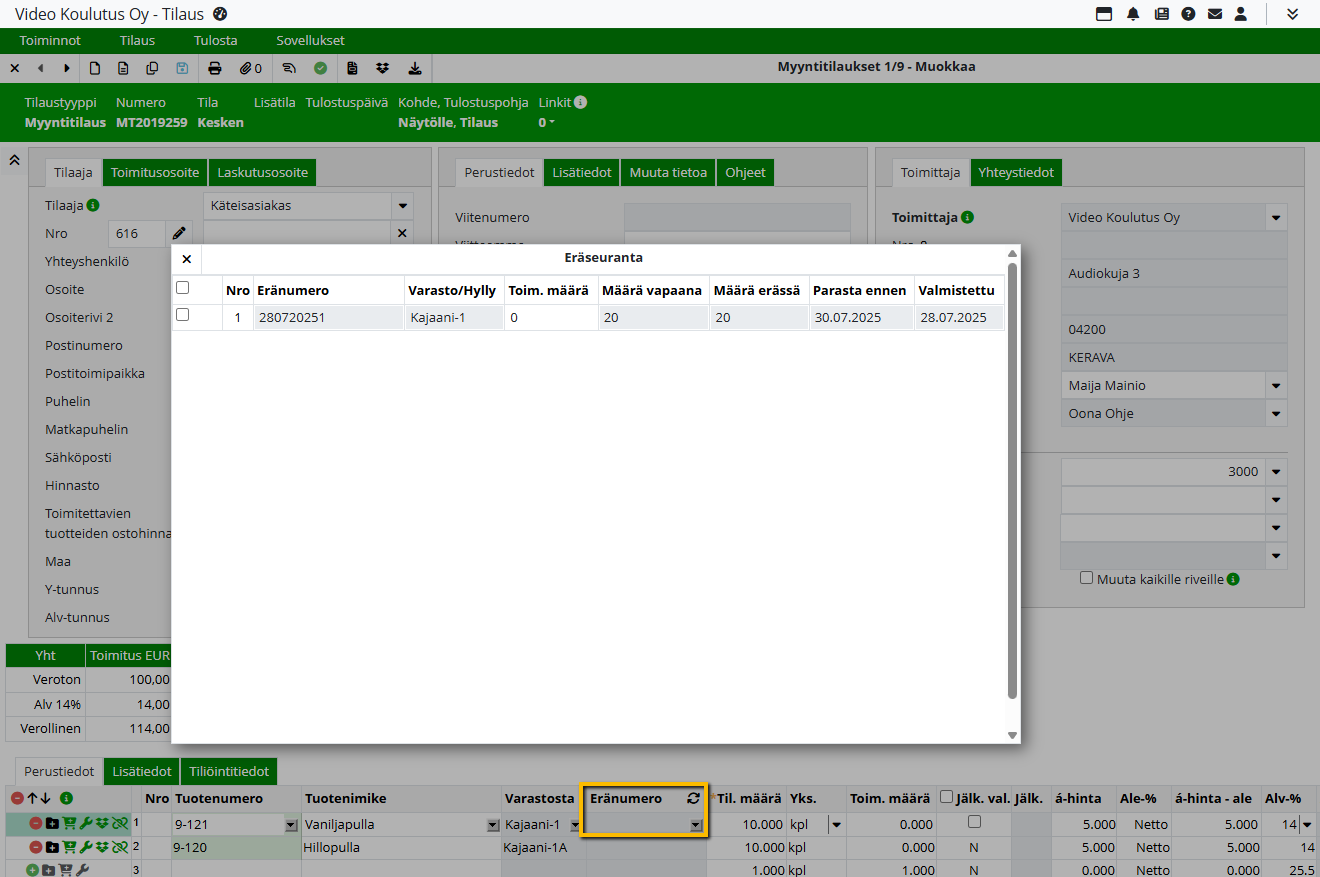
Task: Tick the checkbox for batch 280720251
Action: [182, 315]
